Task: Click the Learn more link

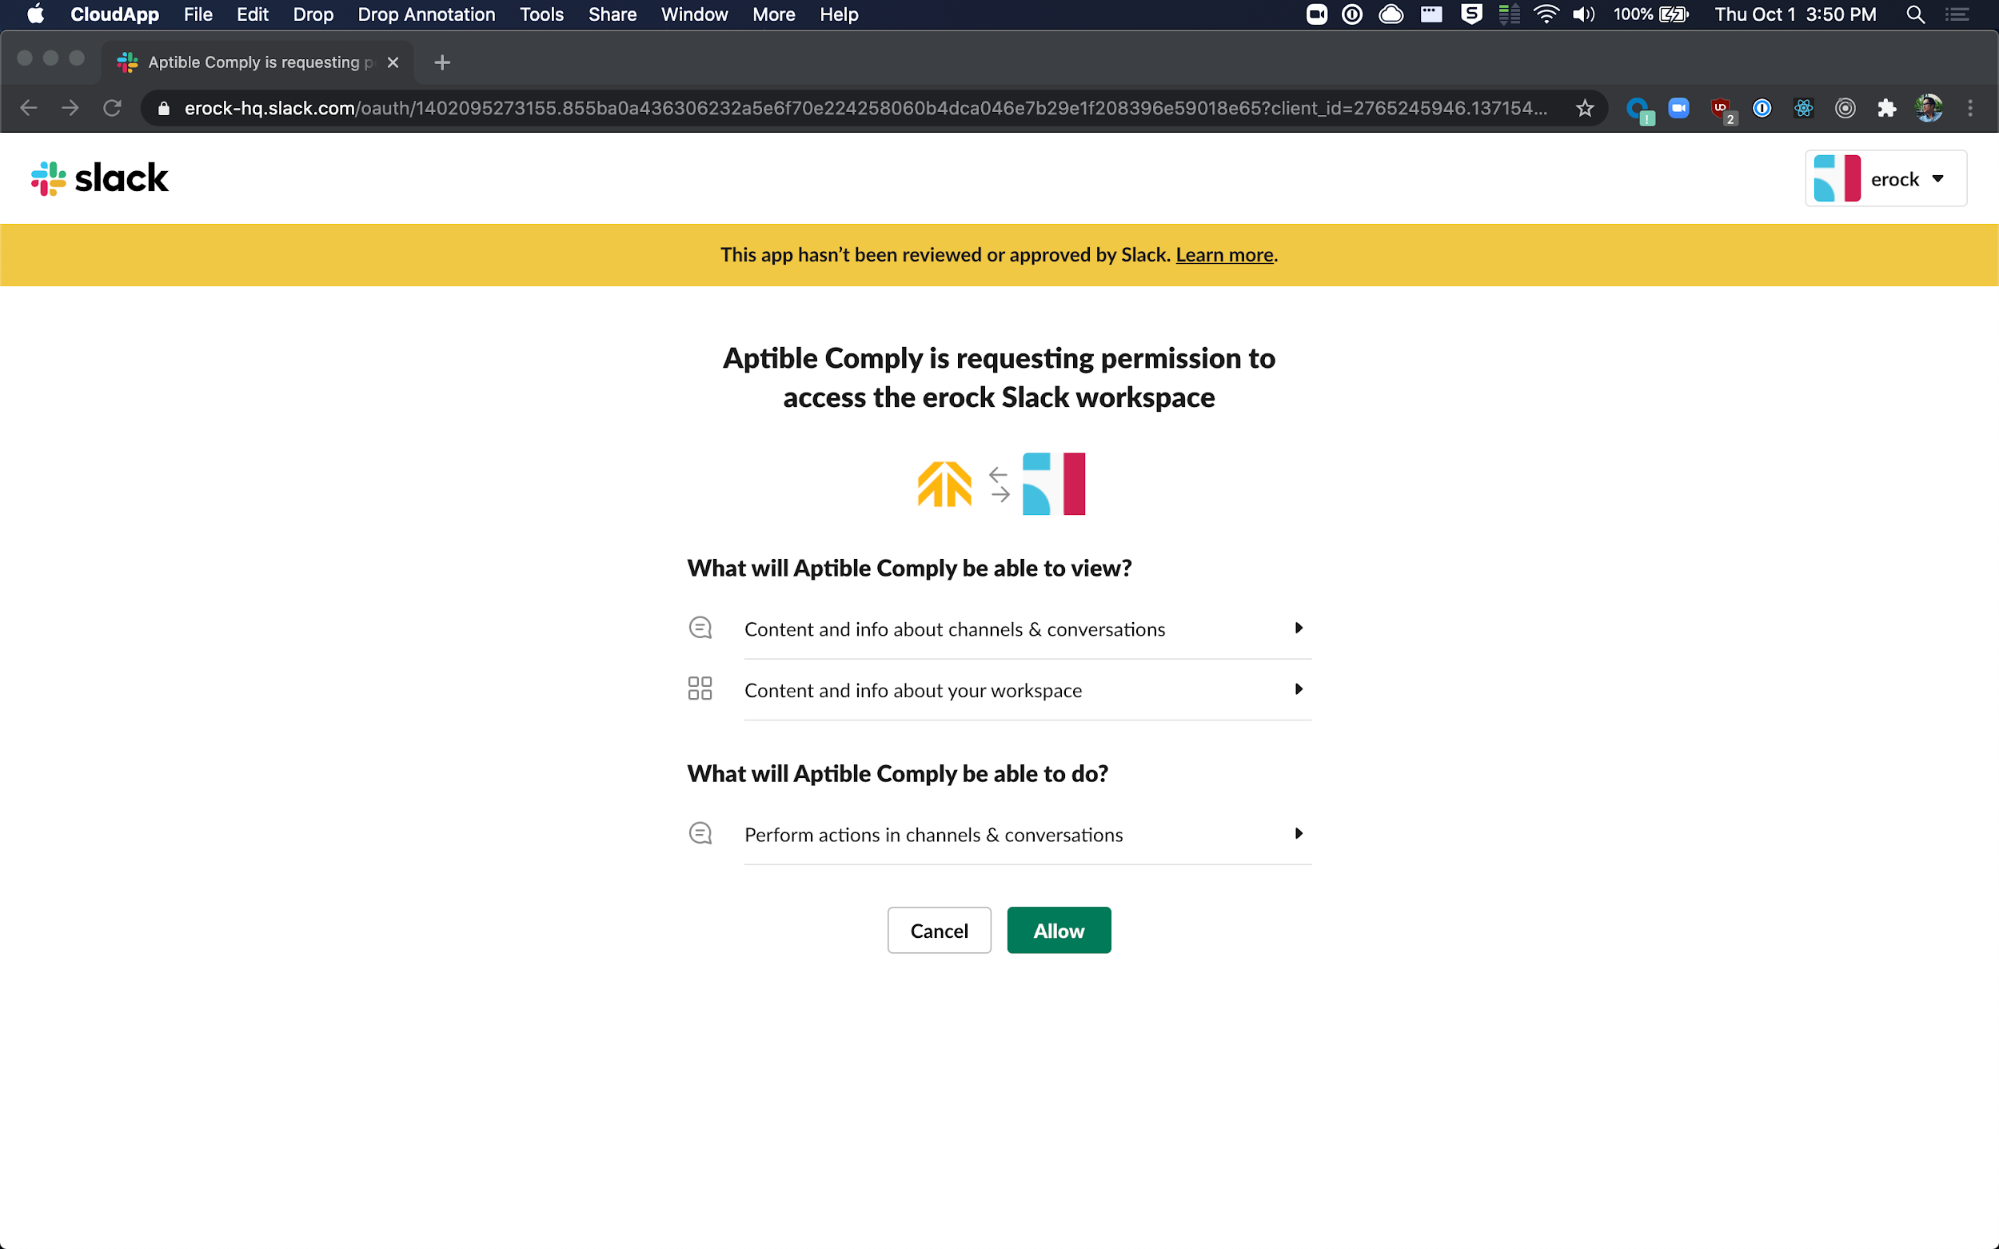Action: pyautogui.click(x=1224, y=255)
